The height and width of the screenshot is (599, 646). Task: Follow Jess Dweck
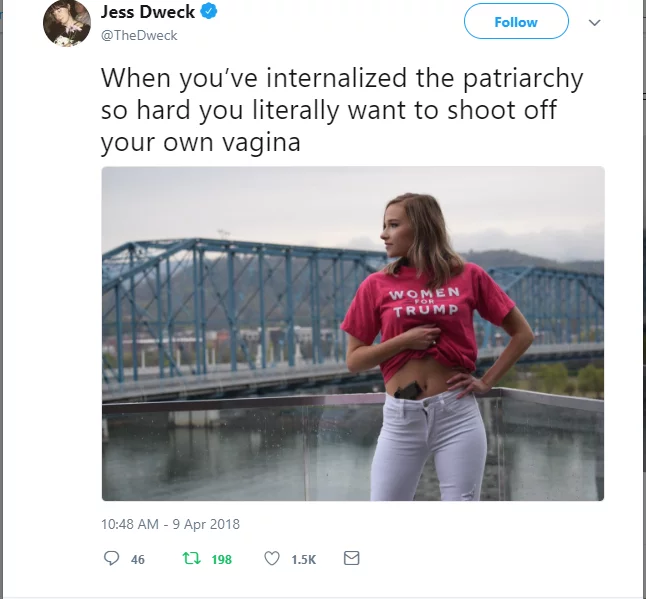click(x=516, y=21)
